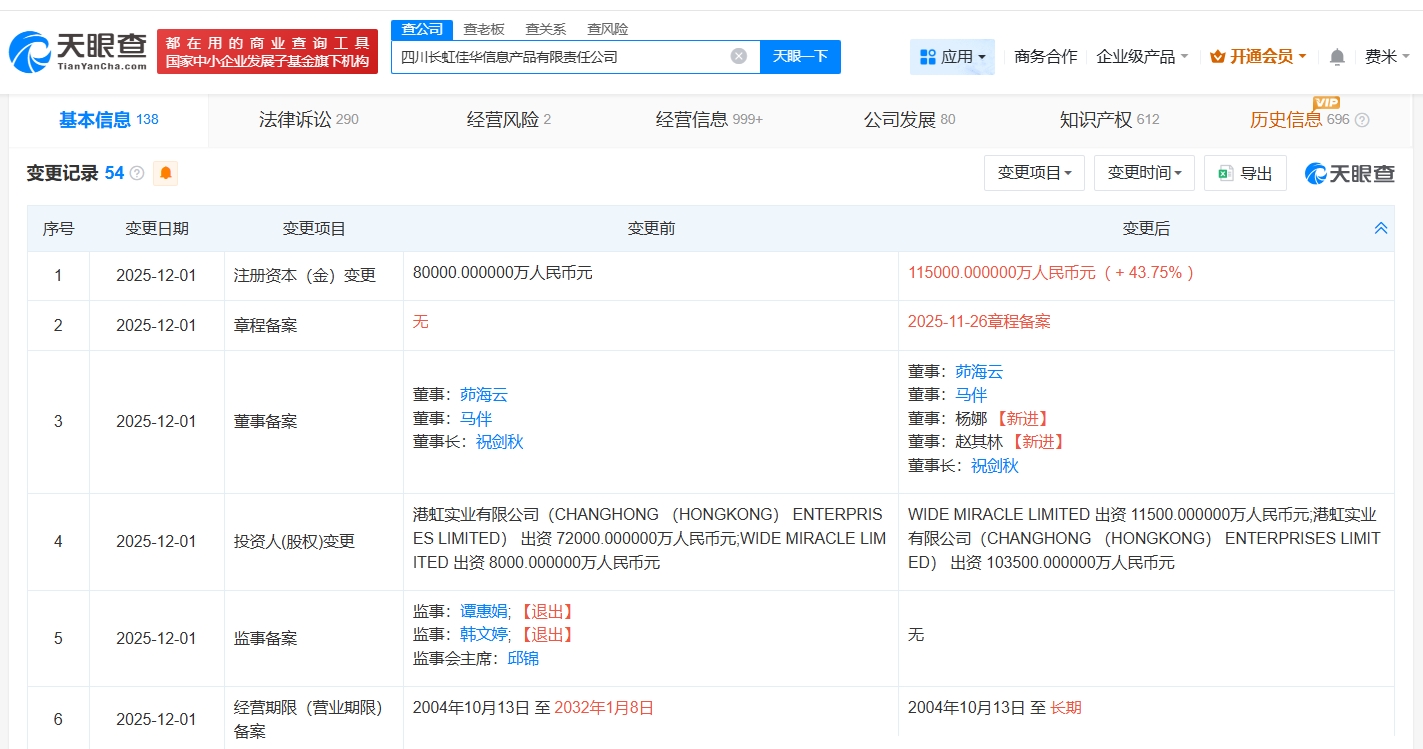Click the crown icon beside 开通会员
This screenshot has height=749, width=1423.
pyautogui.click(x=1215, y=57)
